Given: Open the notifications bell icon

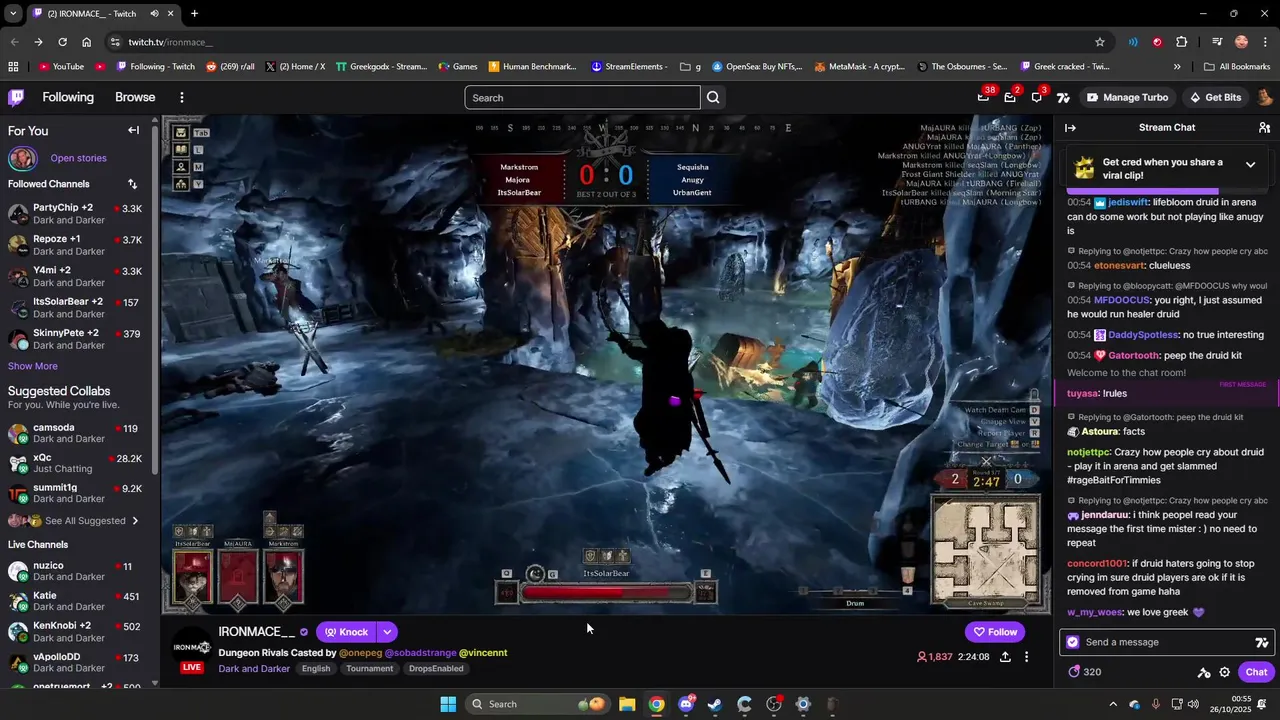Looking at the screenshot, I should [x=1037, y=97].
